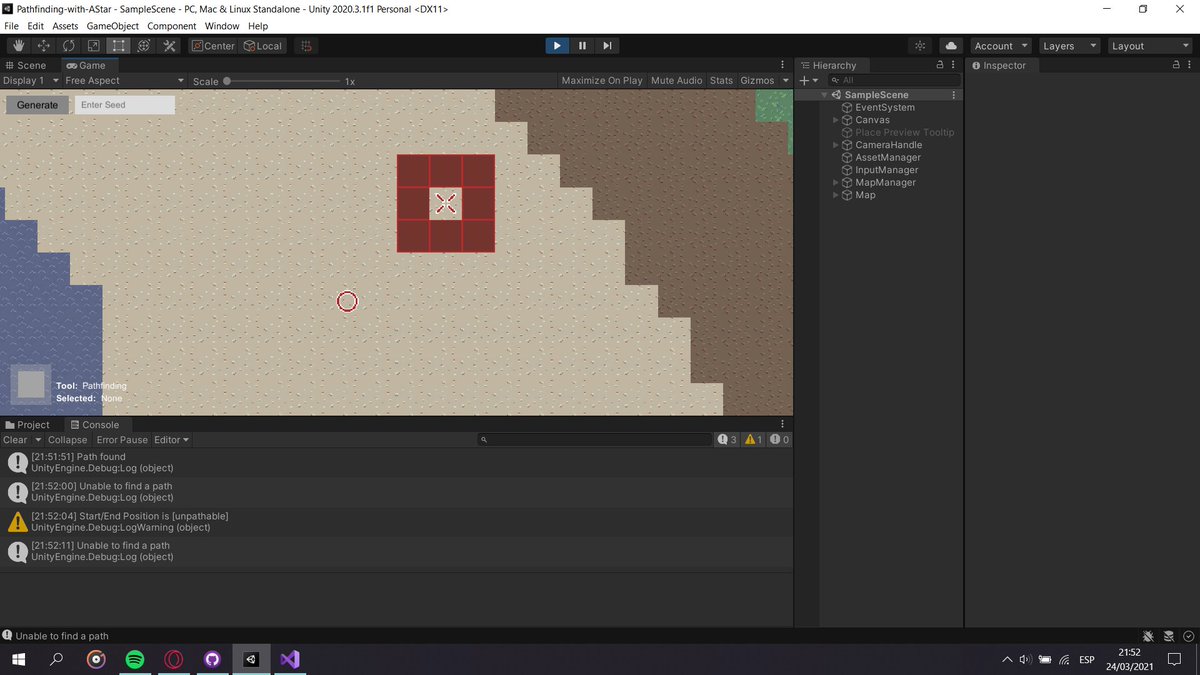Open the GameObject menu
The image size is (1200, 675).
pos(112,26)
